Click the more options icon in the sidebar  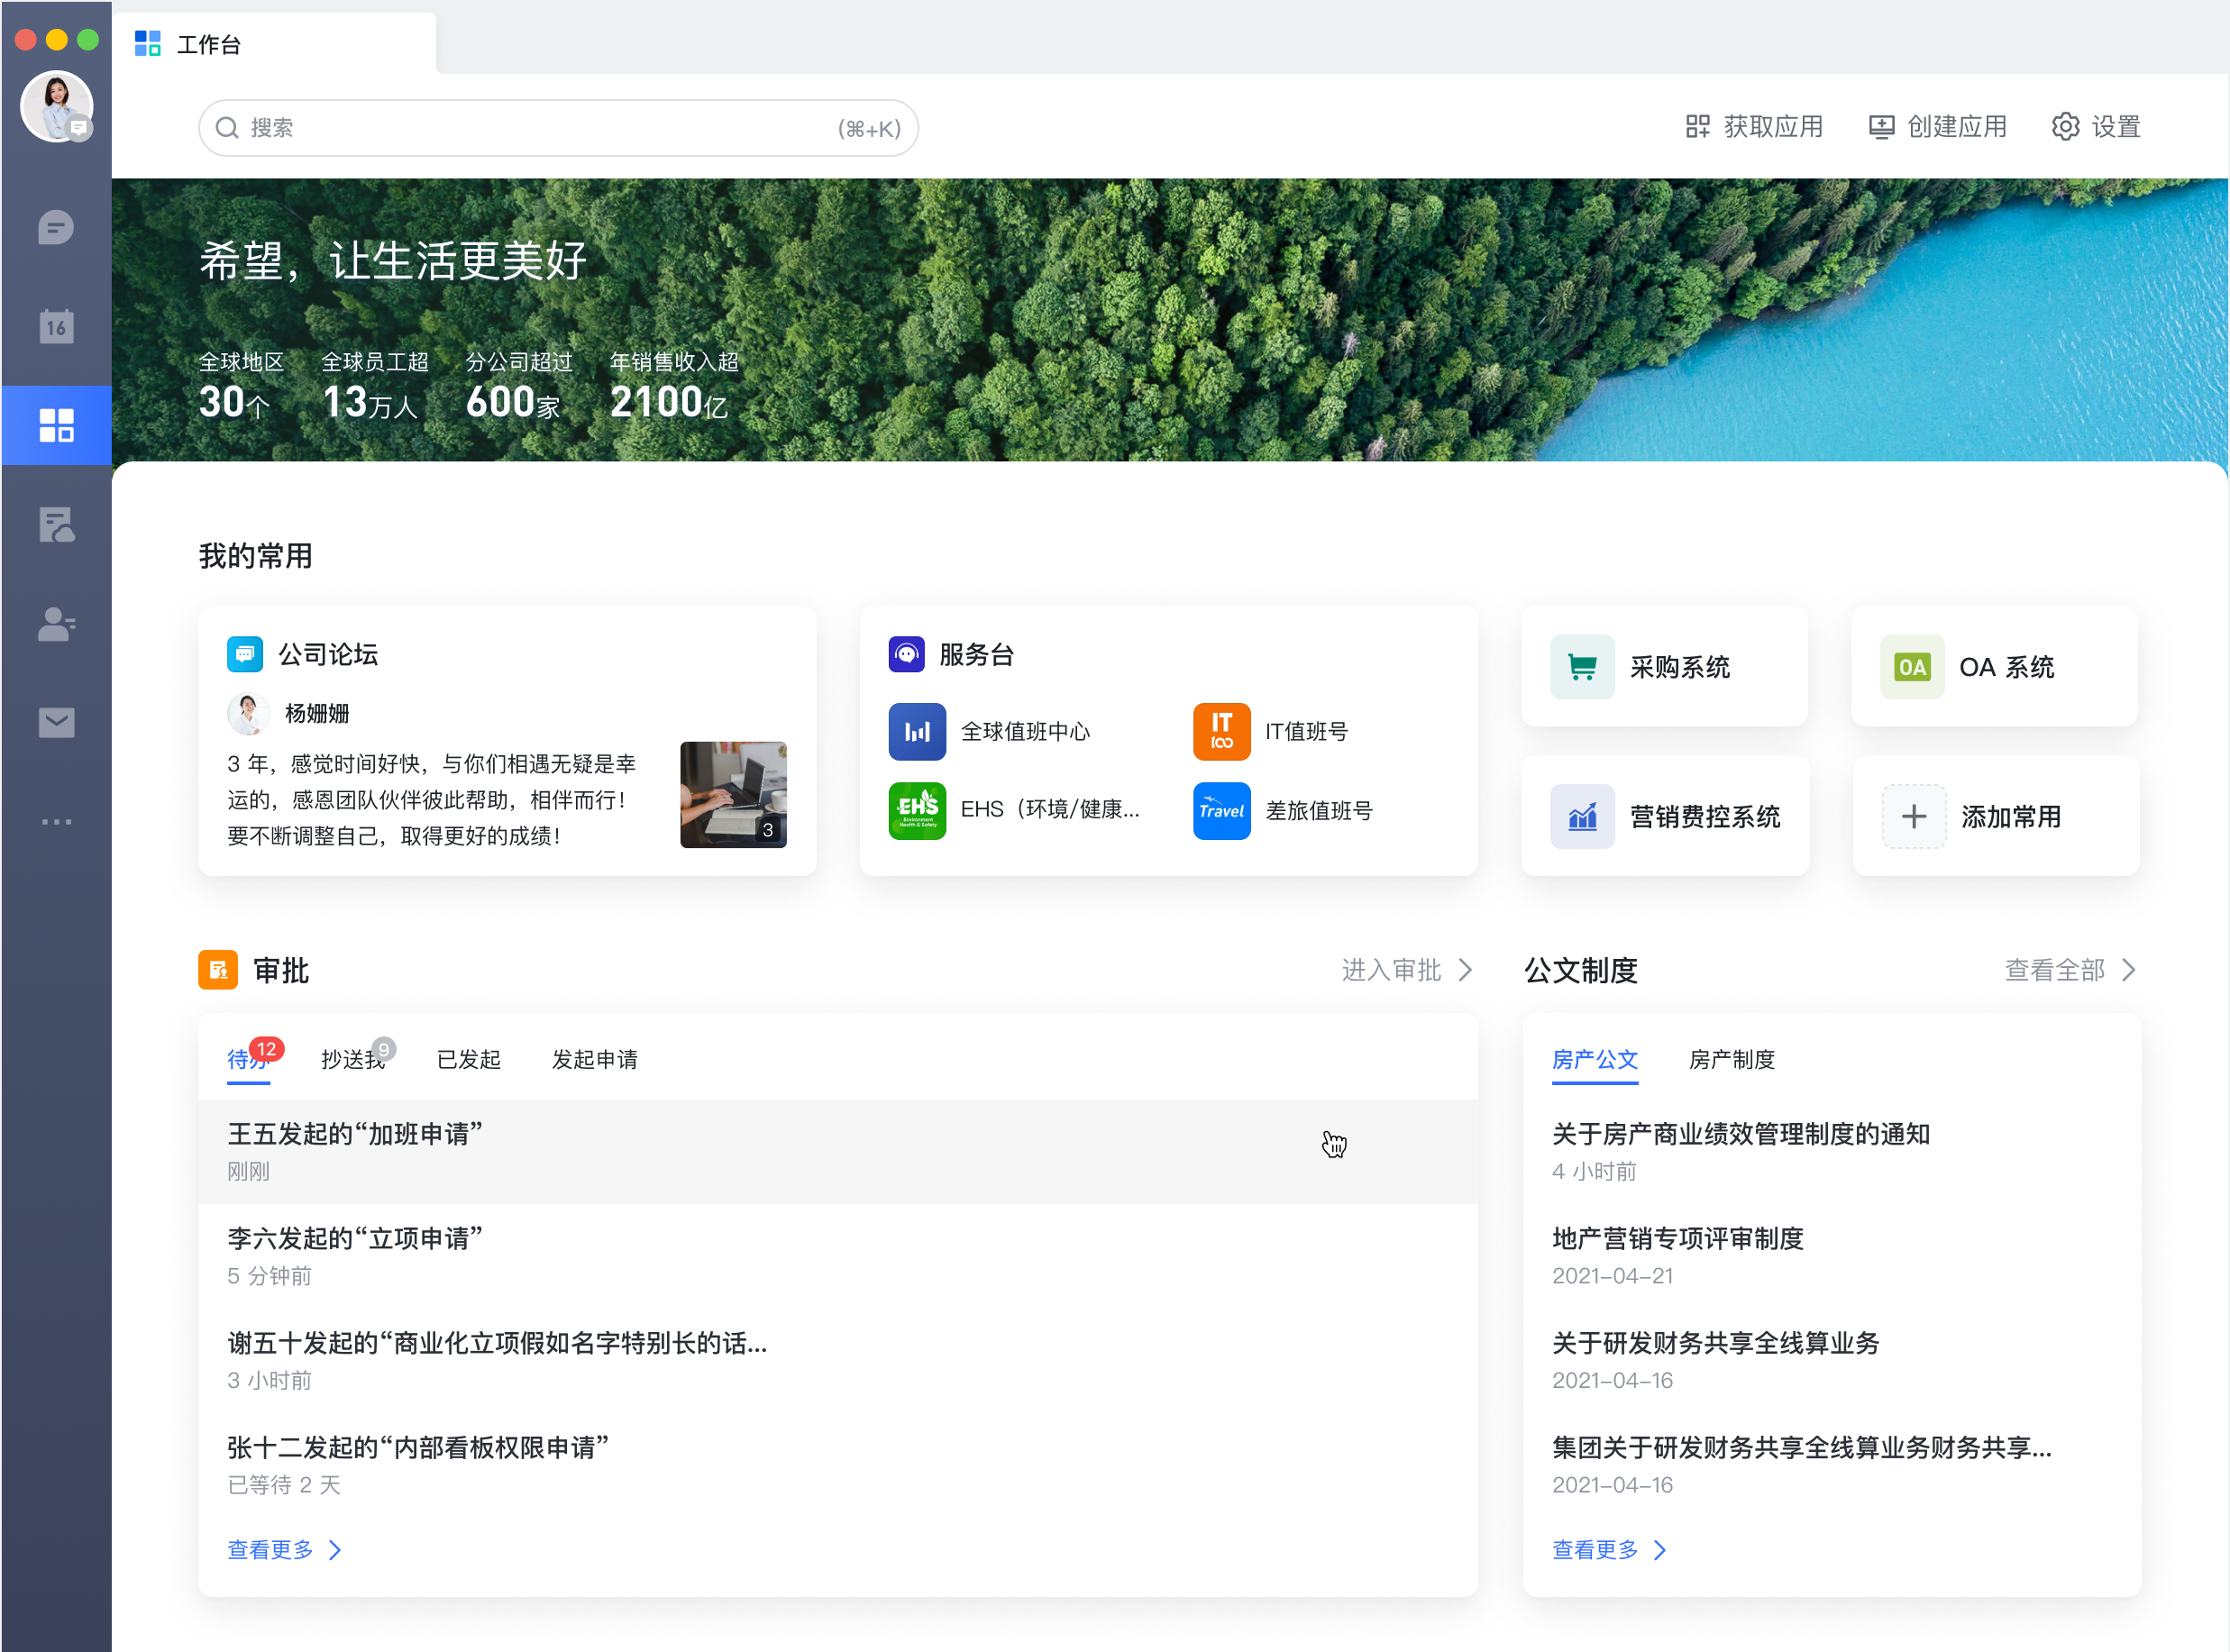[57, 821]
